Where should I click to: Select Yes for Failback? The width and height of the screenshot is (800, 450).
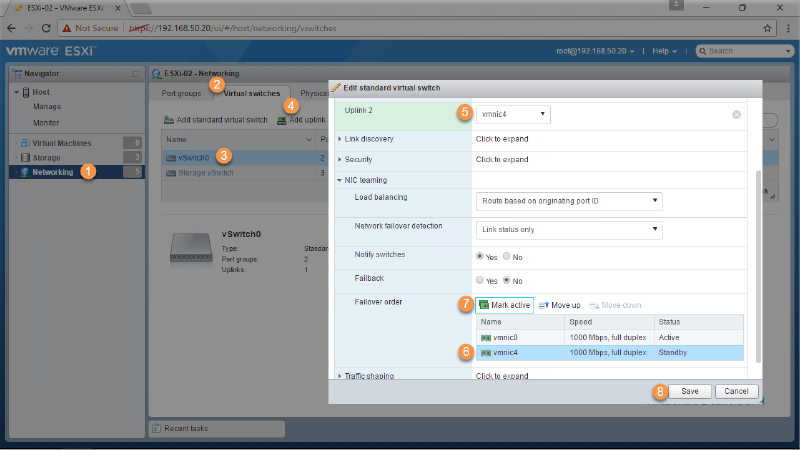(480, 280)
